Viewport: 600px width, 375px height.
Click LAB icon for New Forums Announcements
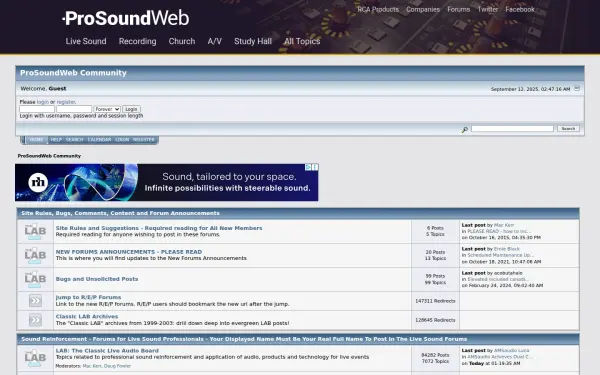click(x=35, y=255)
